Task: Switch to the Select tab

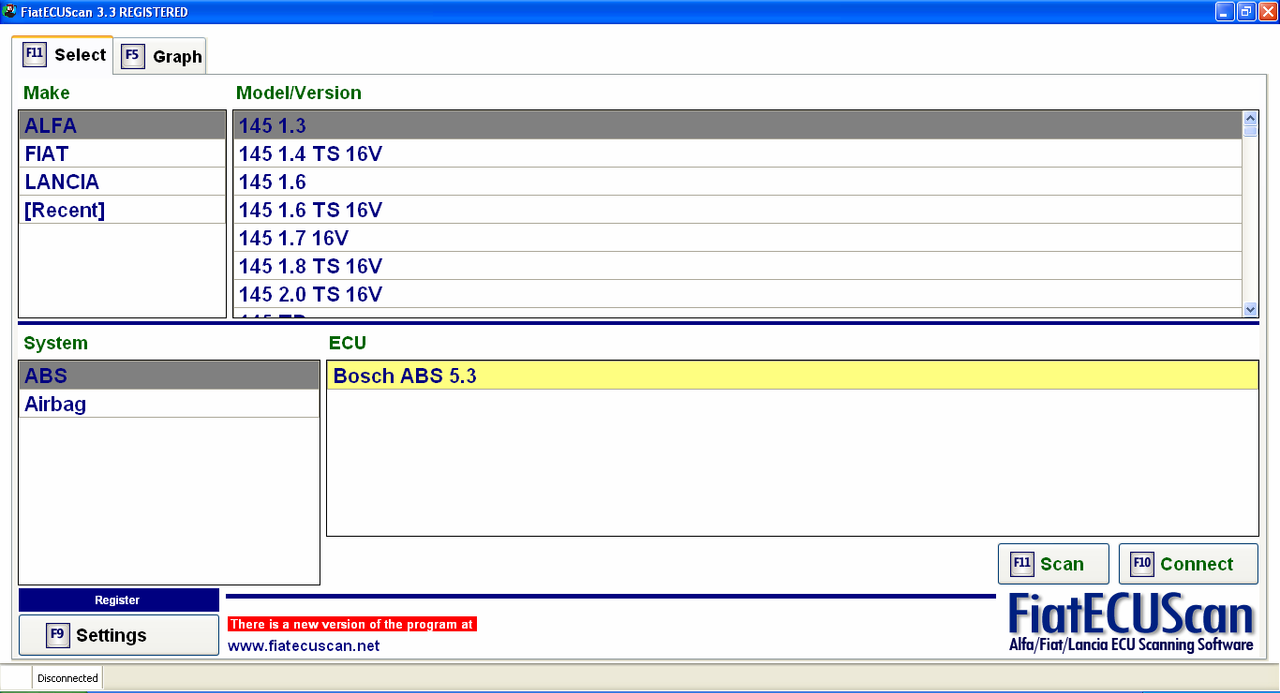Action: (x=62, y=54)
